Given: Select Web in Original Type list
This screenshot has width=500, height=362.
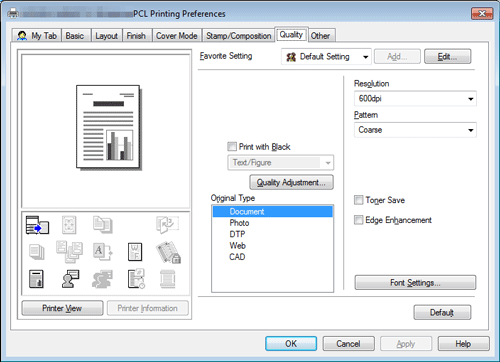Looking at the screenshot, I should (x=272, y=246).
